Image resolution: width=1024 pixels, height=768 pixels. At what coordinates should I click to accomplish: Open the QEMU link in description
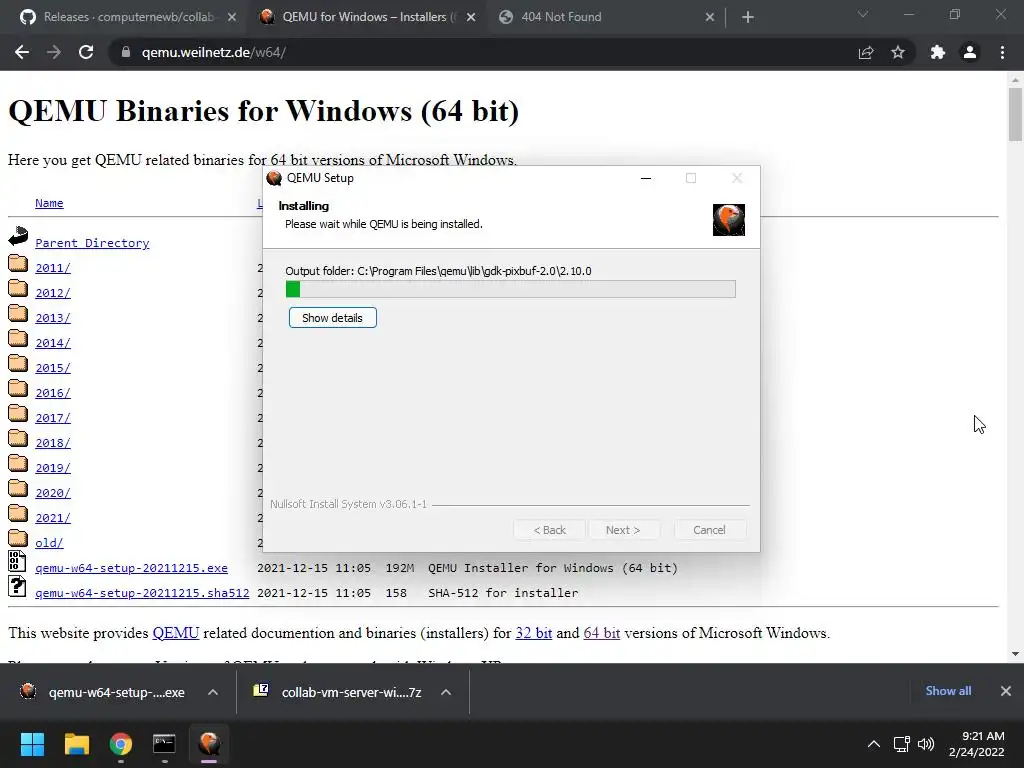pyautogui.click(x=176, y=633)
